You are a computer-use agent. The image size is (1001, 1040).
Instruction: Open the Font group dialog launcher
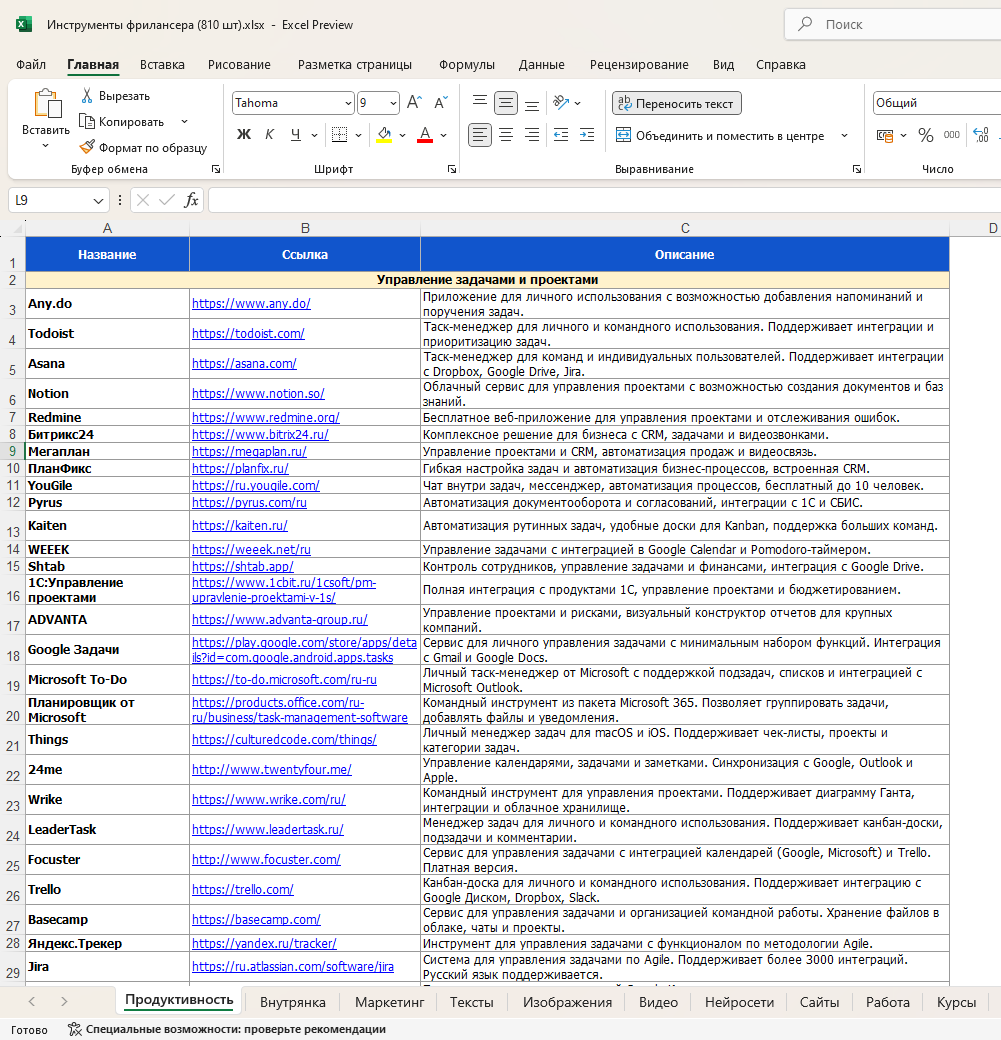pos(452,169)
